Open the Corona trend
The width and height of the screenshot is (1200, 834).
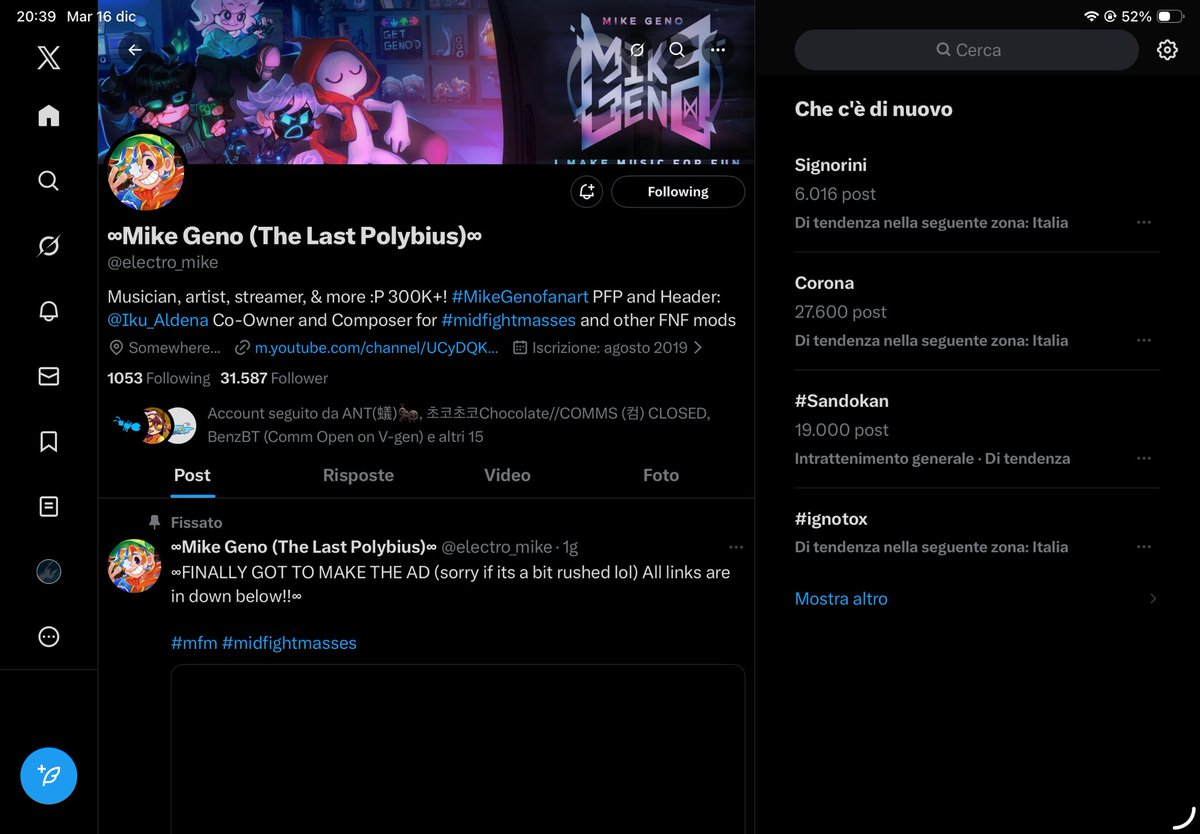coord(977,311)
